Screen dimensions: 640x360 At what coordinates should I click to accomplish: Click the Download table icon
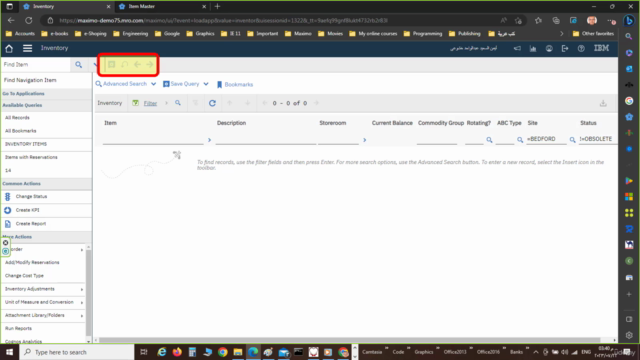[603, 104]
